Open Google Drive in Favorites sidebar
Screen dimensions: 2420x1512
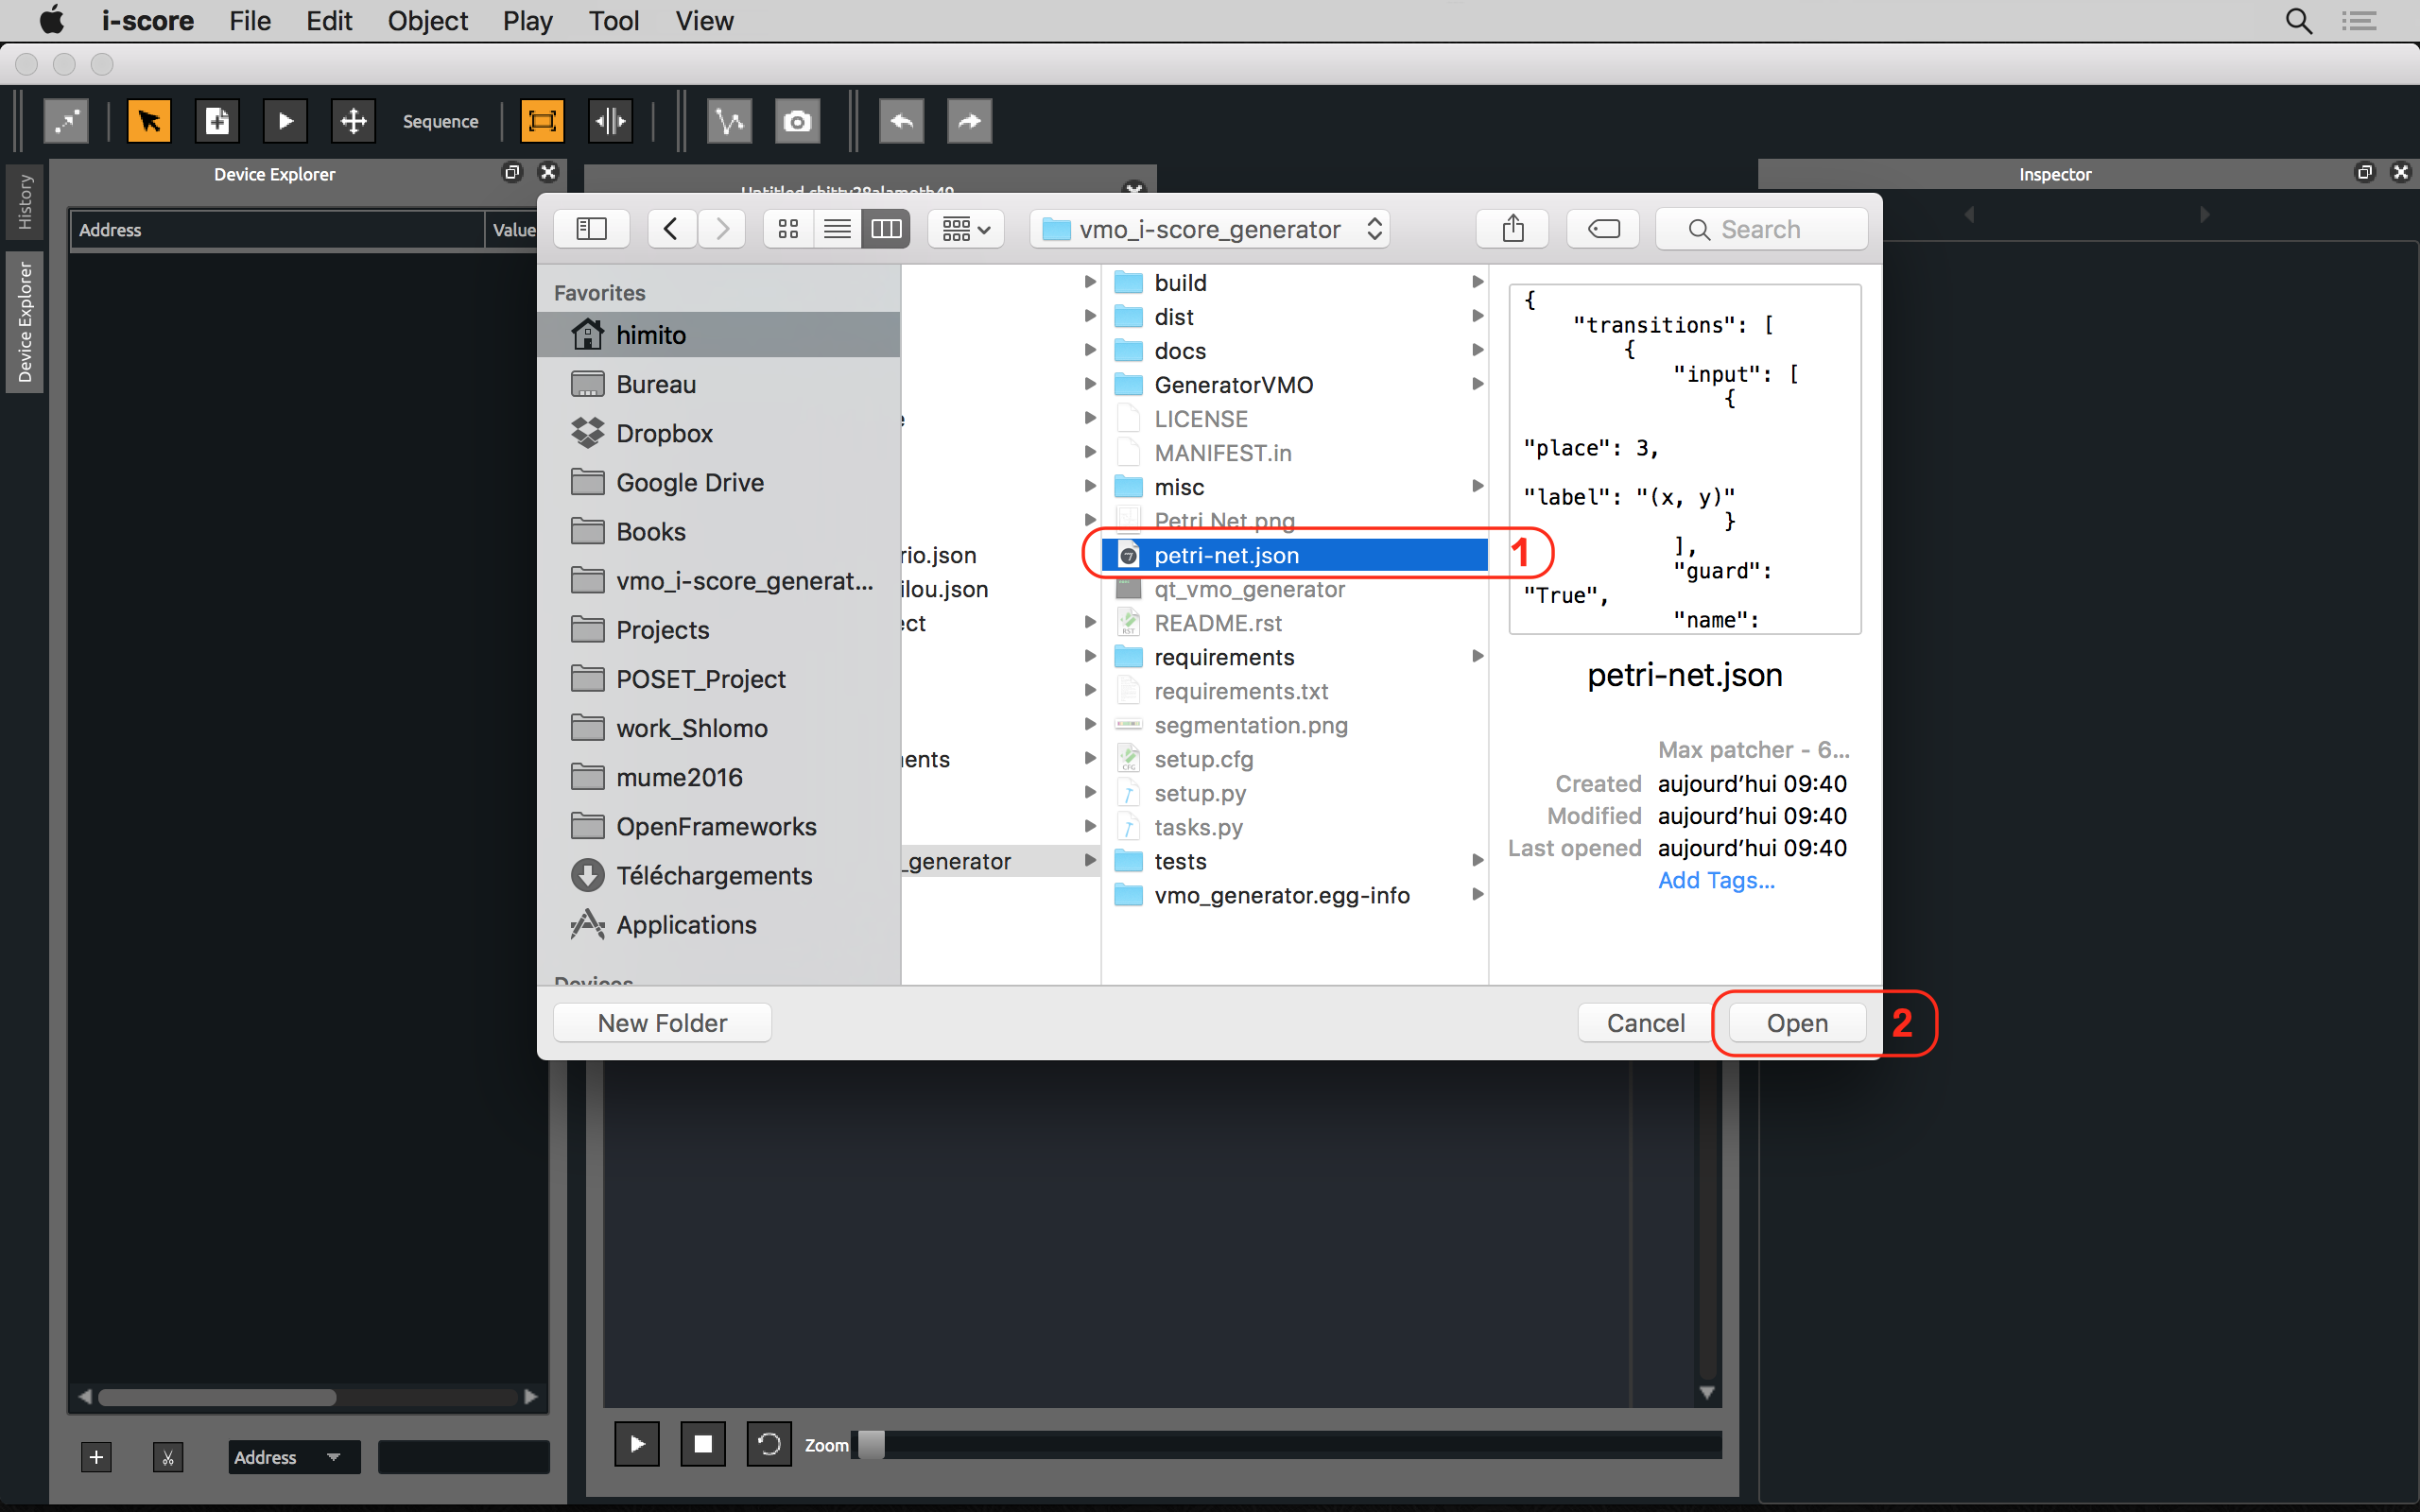pos(718,482)
